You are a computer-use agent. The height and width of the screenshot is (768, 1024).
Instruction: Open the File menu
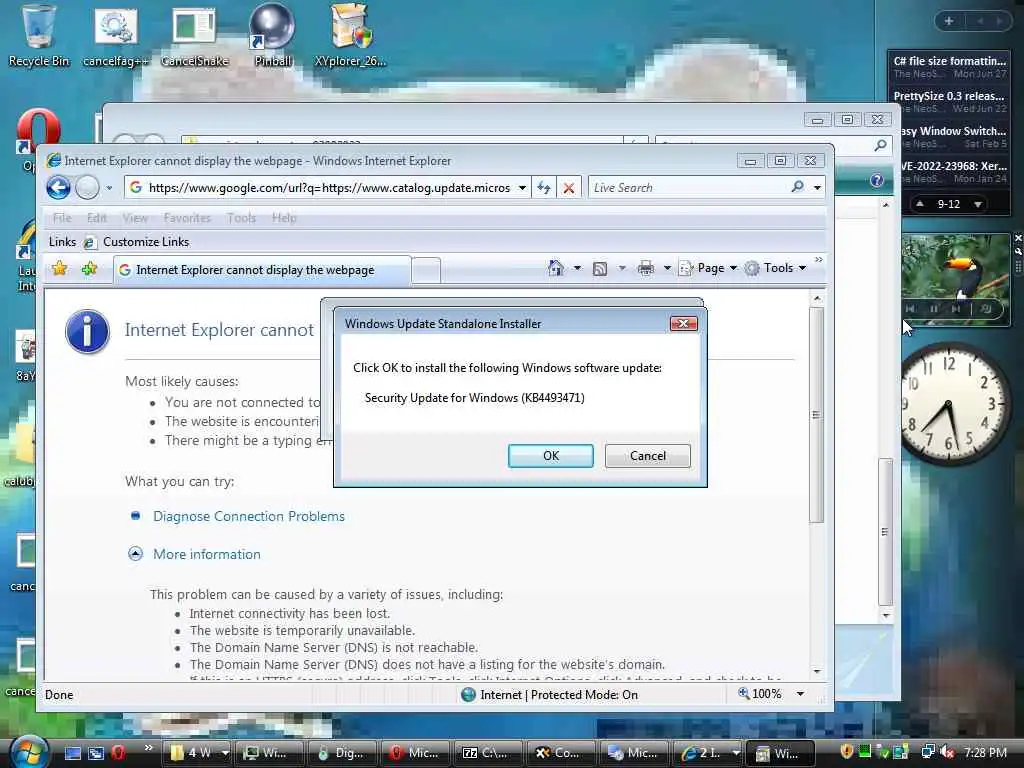tap(62, 218)
